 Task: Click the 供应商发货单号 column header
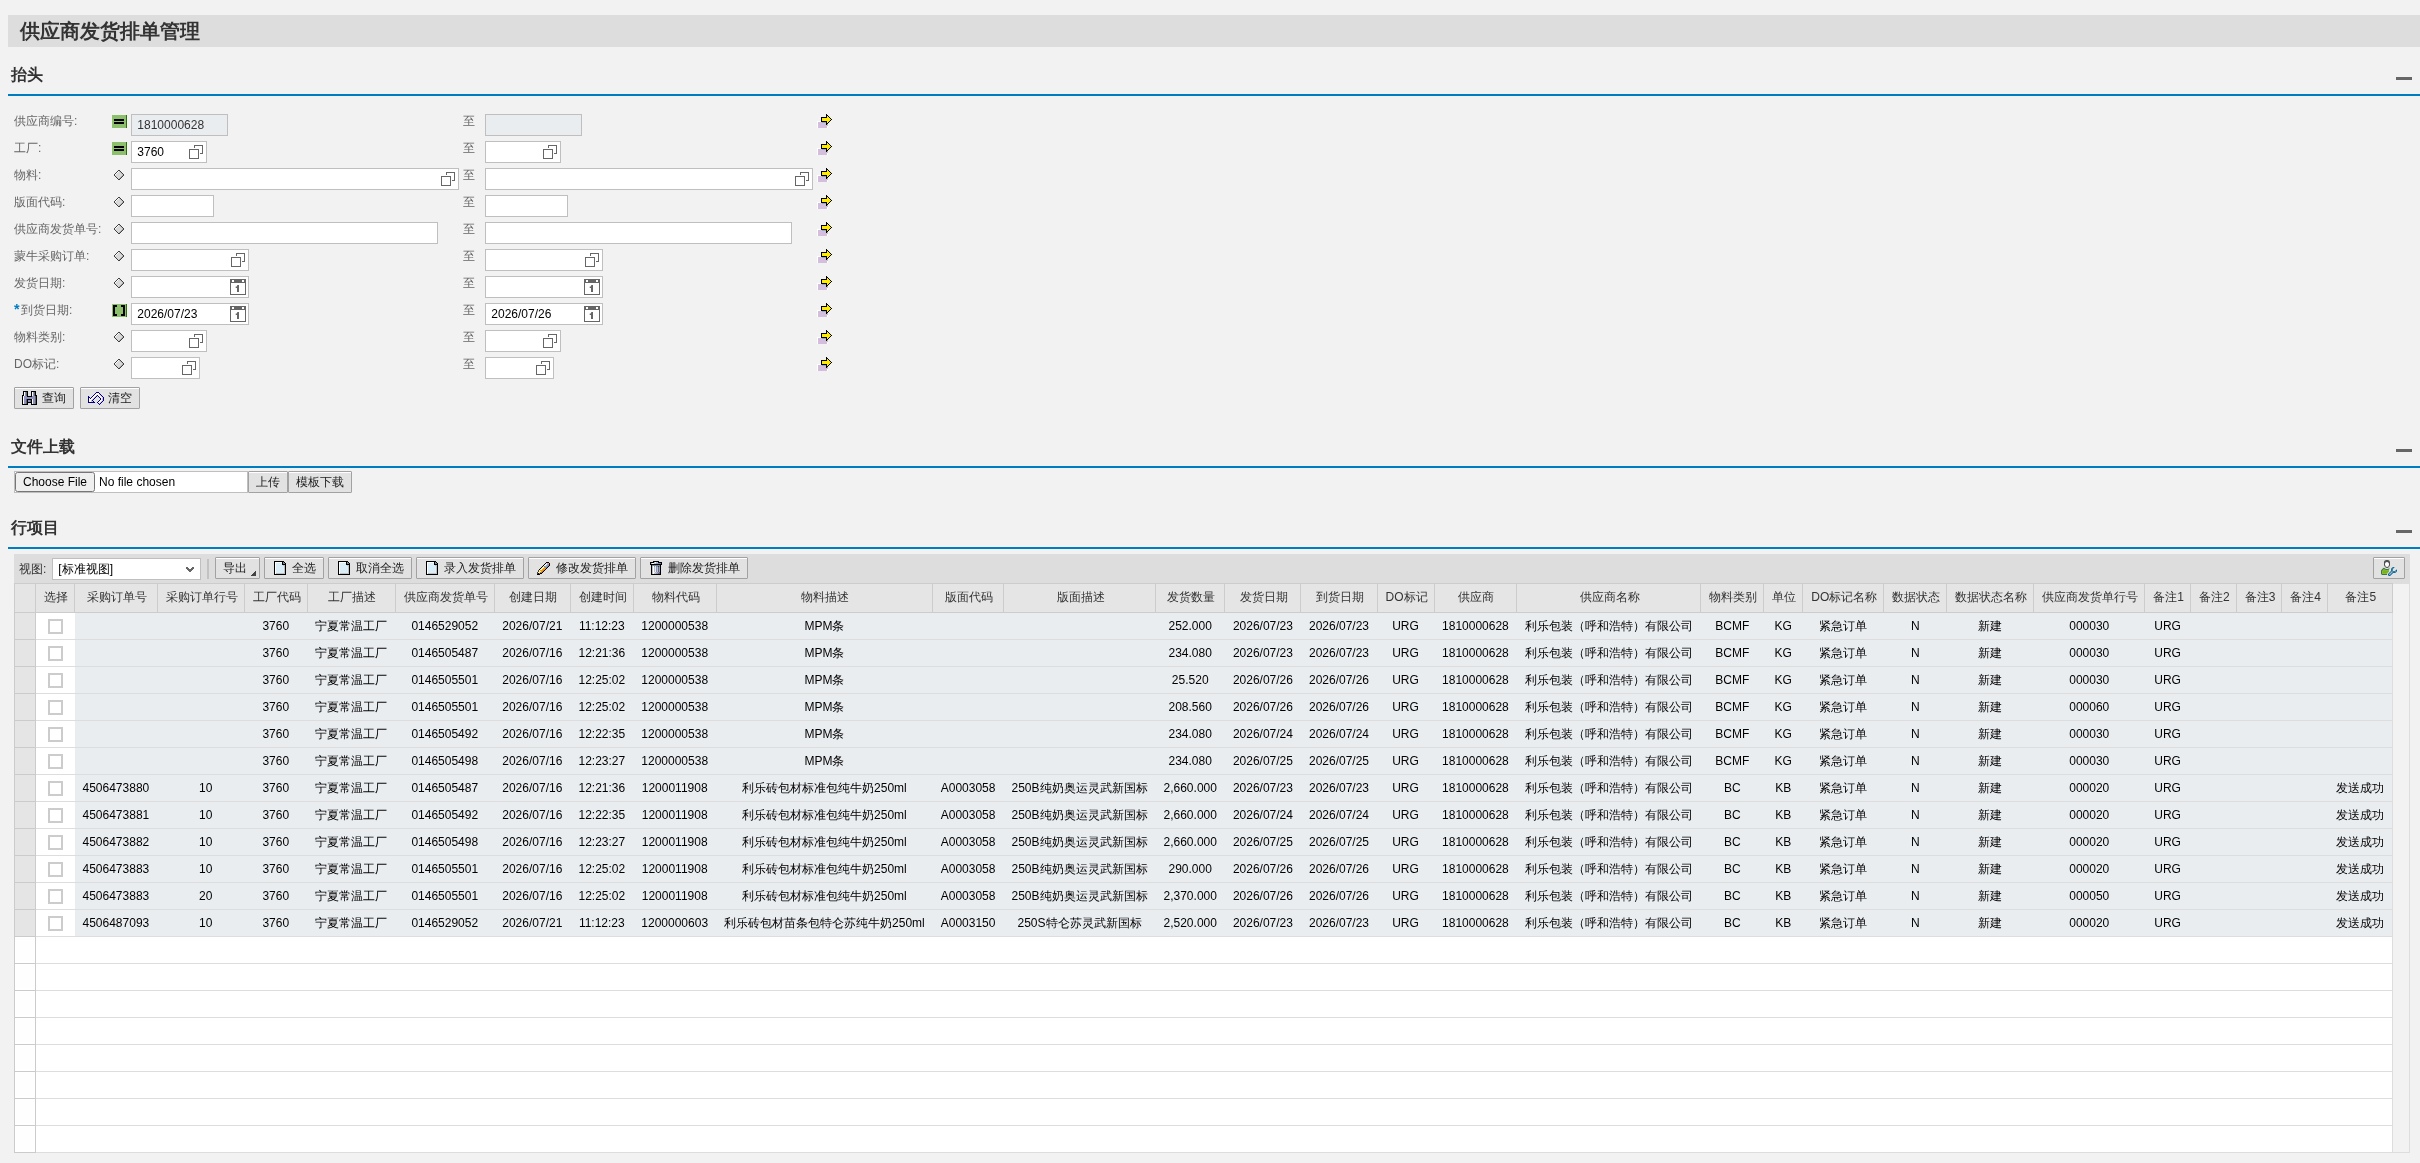(445, 597)
